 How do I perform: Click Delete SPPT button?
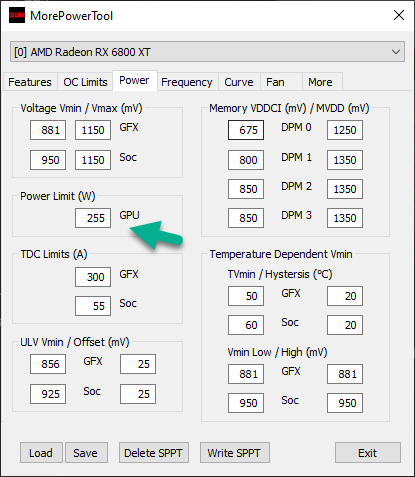pos(154,453)
